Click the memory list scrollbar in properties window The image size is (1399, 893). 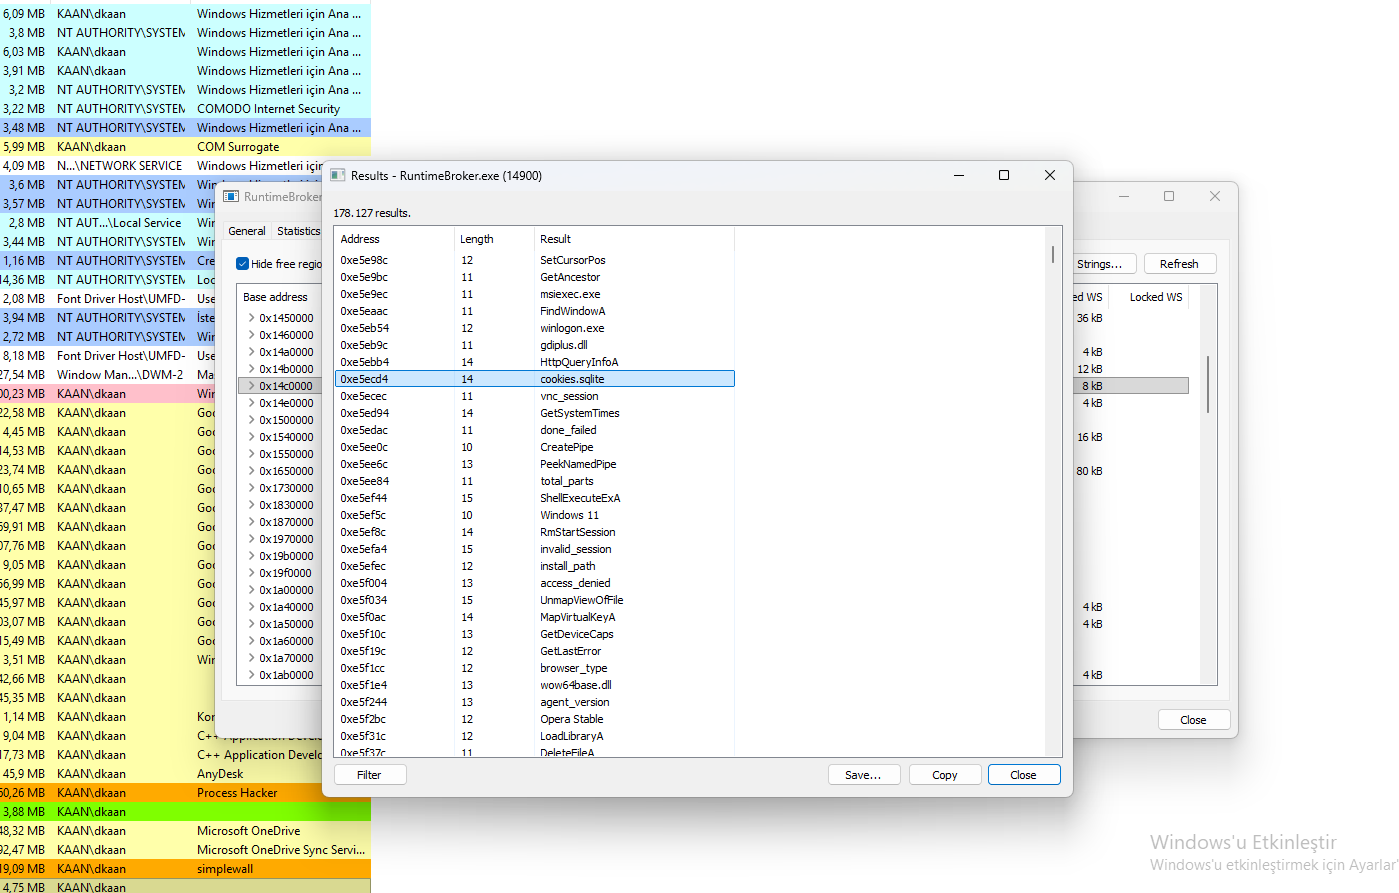click(x=1208, y=385)
